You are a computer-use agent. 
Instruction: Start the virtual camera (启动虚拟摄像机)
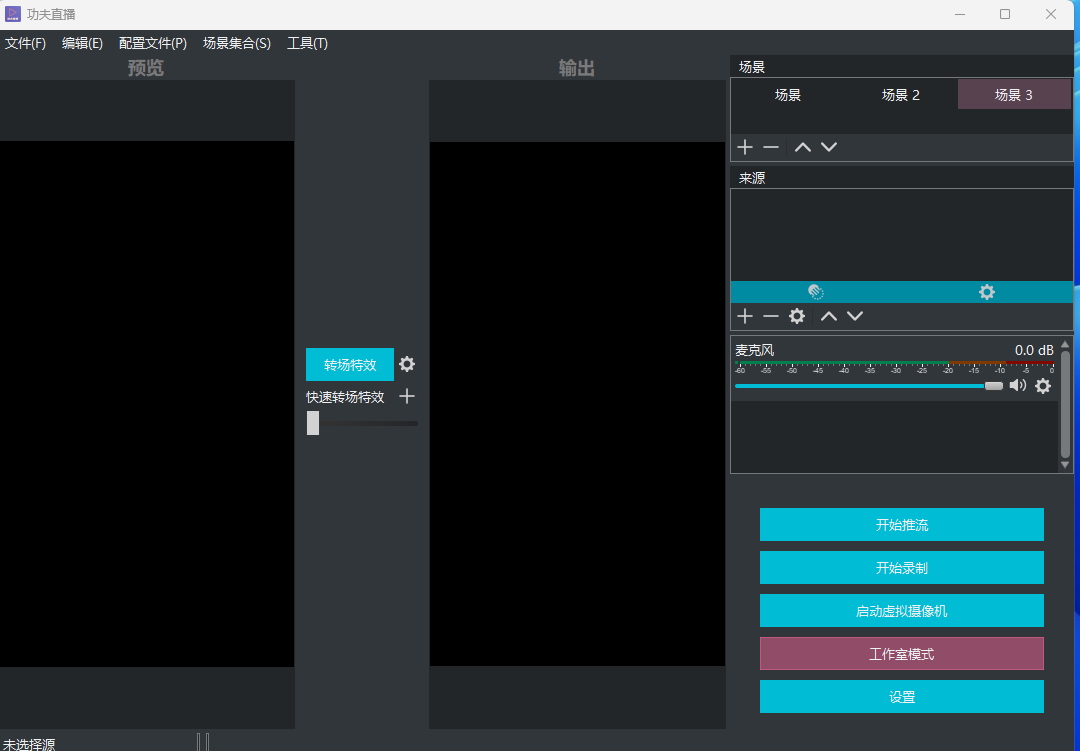[x=901, y=611]
